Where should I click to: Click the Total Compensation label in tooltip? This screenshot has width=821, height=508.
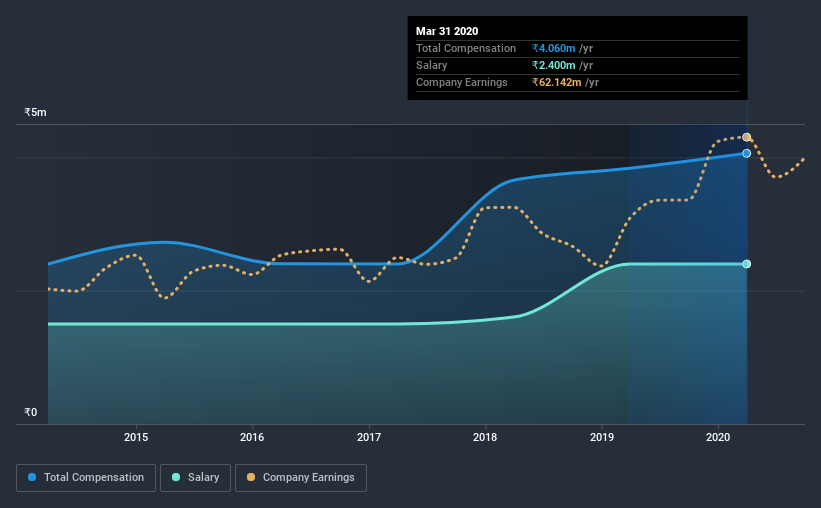point(466,48)
